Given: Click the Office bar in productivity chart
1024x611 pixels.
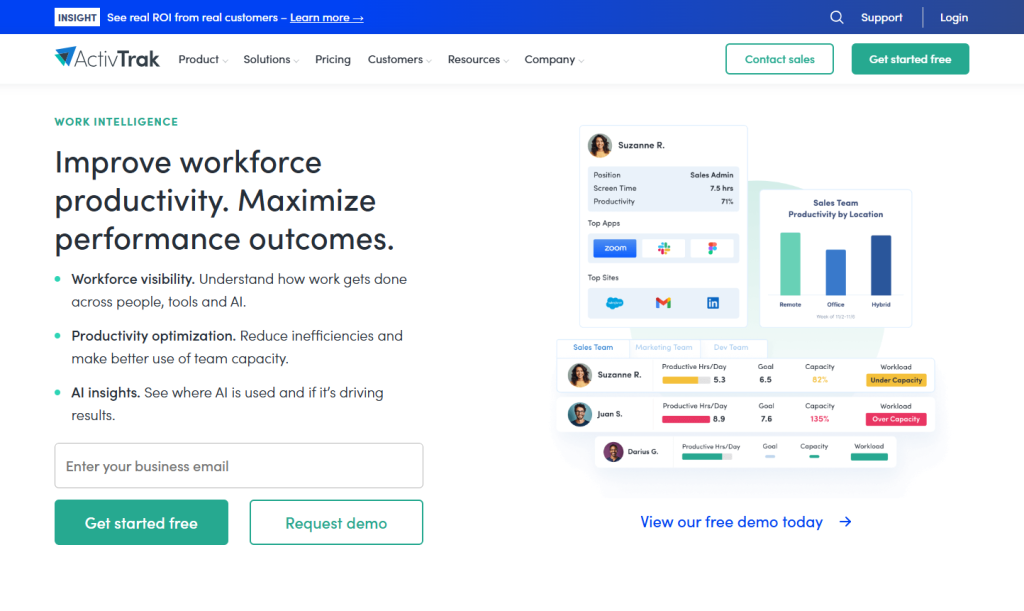Looking at the screenshot, I should click(835, 273).
